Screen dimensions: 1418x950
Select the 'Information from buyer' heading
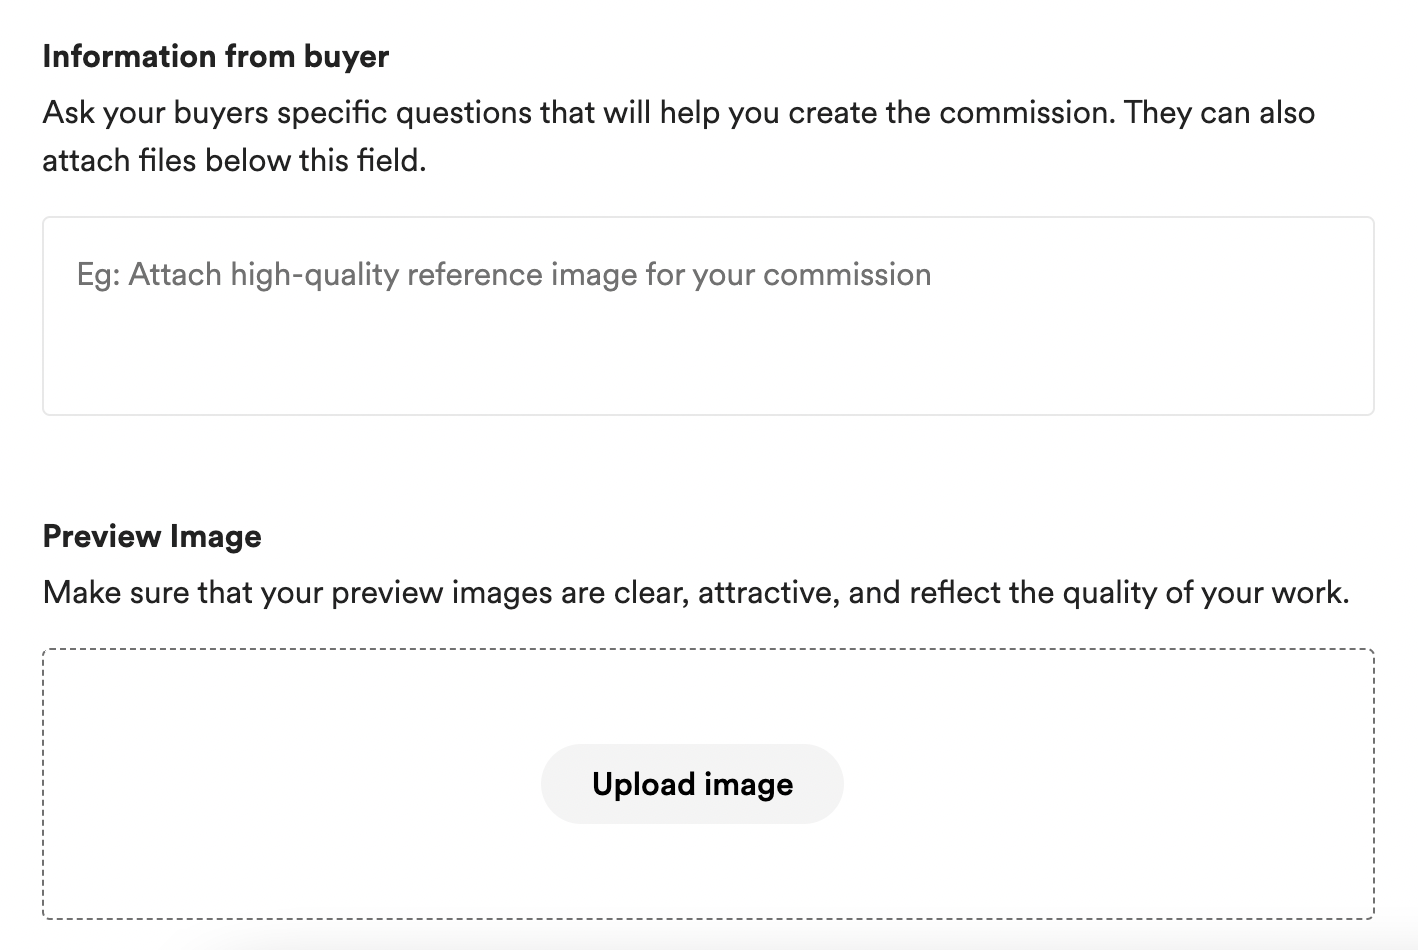[216, 56]
